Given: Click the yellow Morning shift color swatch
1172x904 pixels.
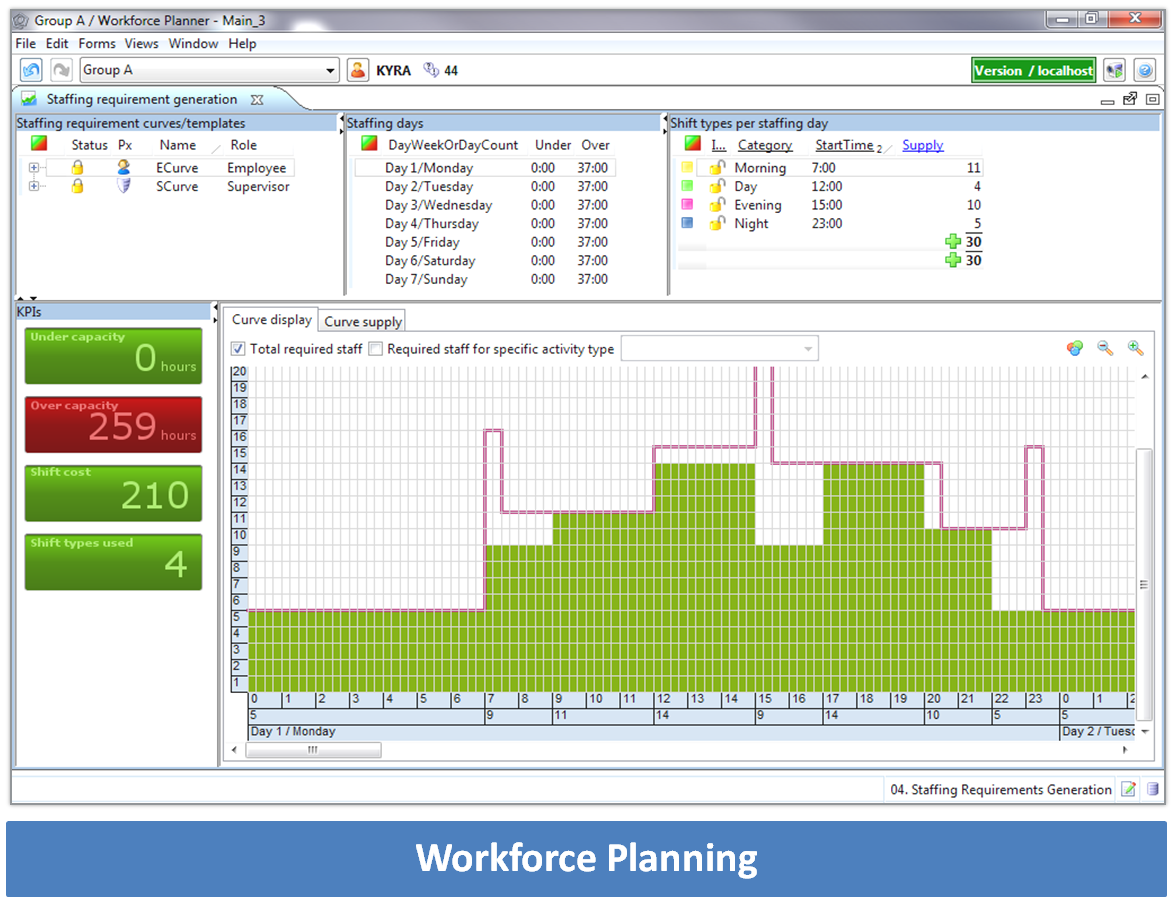Looking at the screenshot, I should click(x=687, y=167).
